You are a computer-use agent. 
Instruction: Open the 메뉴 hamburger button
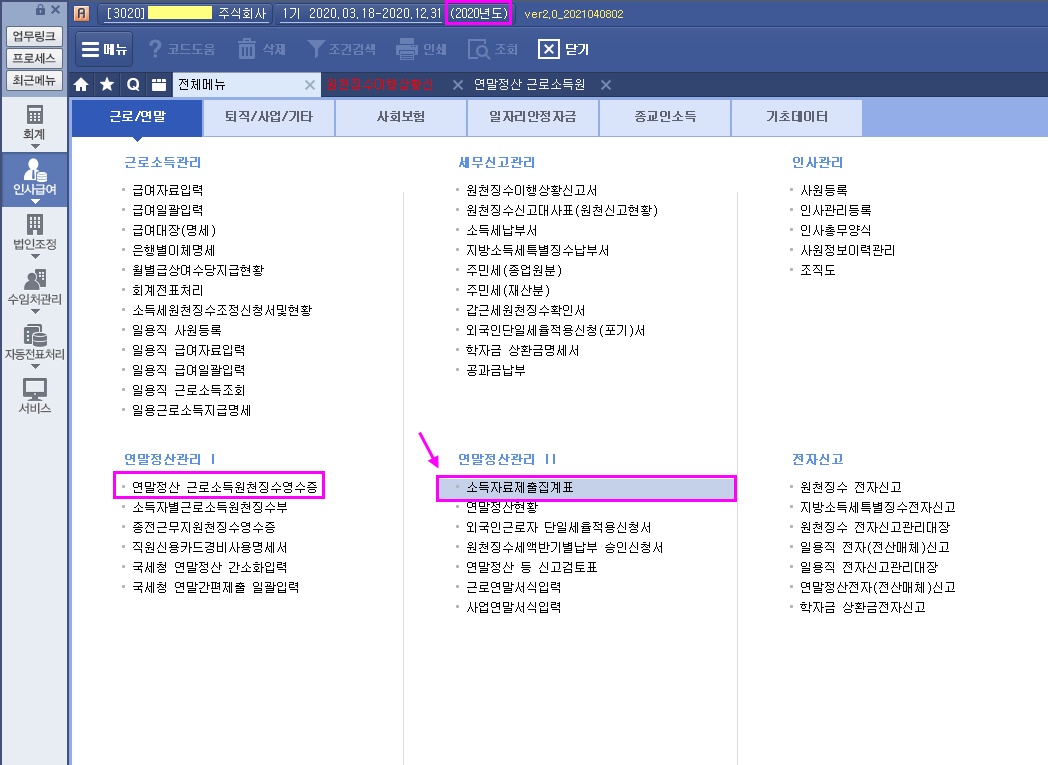coord(104,49)
